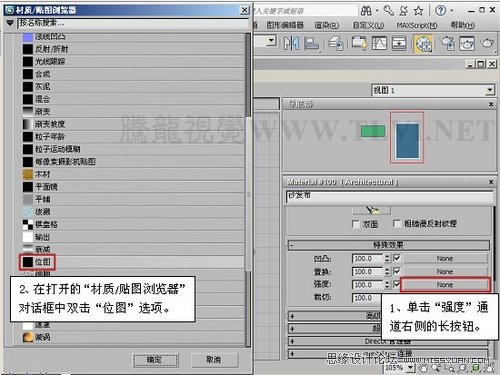The width and height of the screenshot is (500, 375).
Task: Click the eyedropper pick material button
Action: [371, 210]
